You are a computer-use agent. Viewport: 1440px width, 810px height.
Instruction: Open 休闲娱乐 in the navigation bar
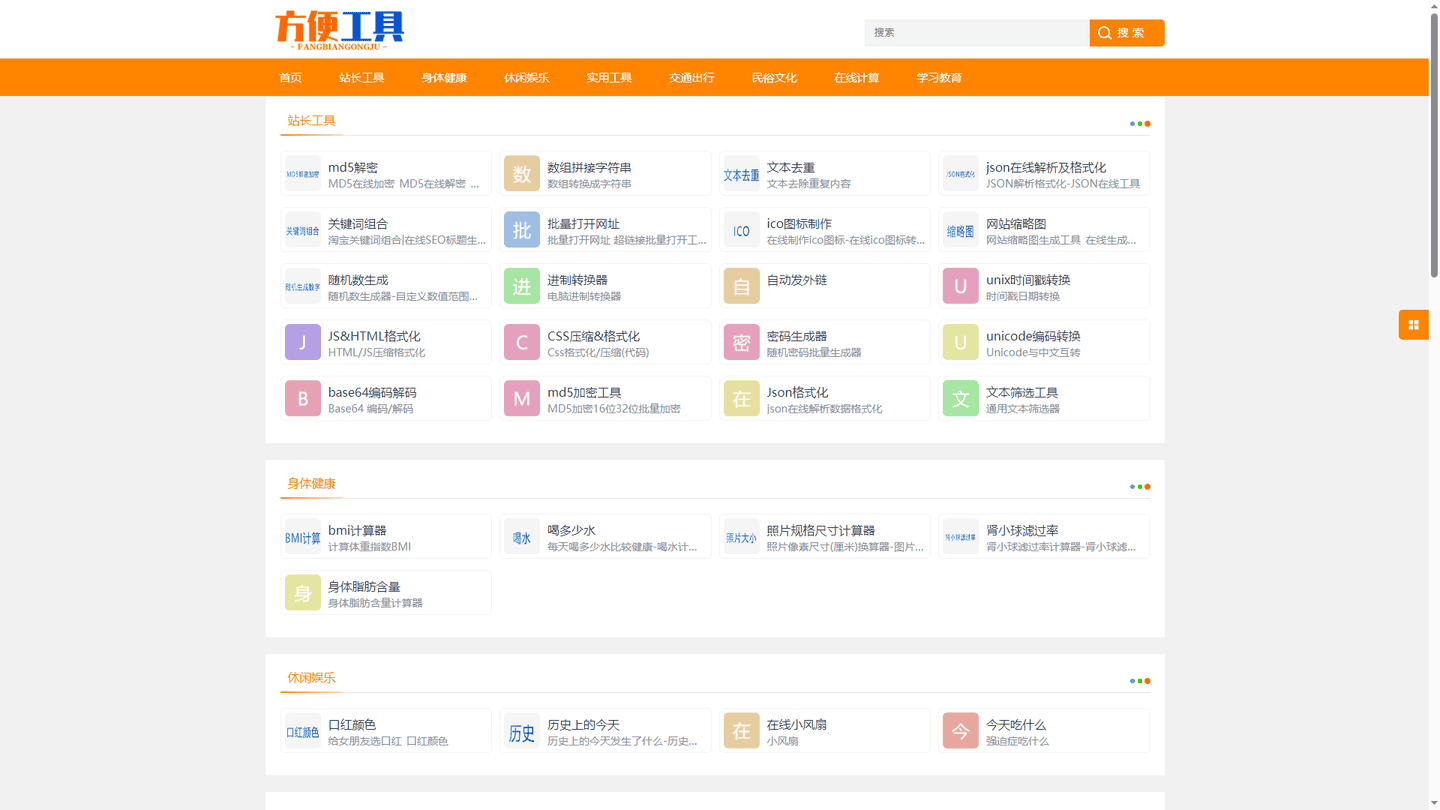click(526, 77)
